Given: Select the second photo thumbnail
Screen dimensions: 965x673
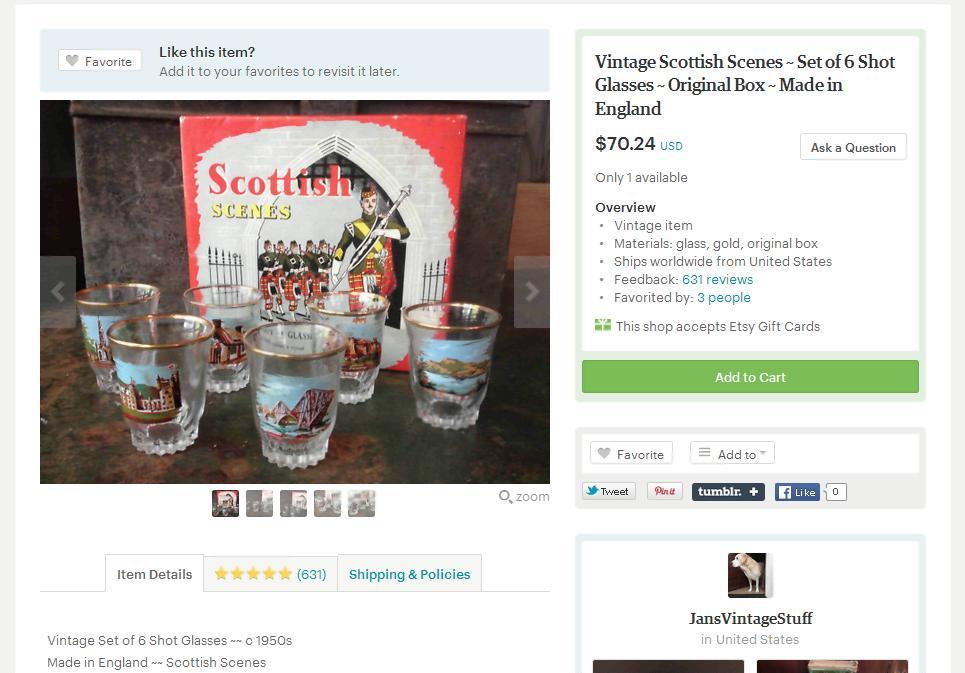Looking at the screenshot, I should (x=260, y=503).
